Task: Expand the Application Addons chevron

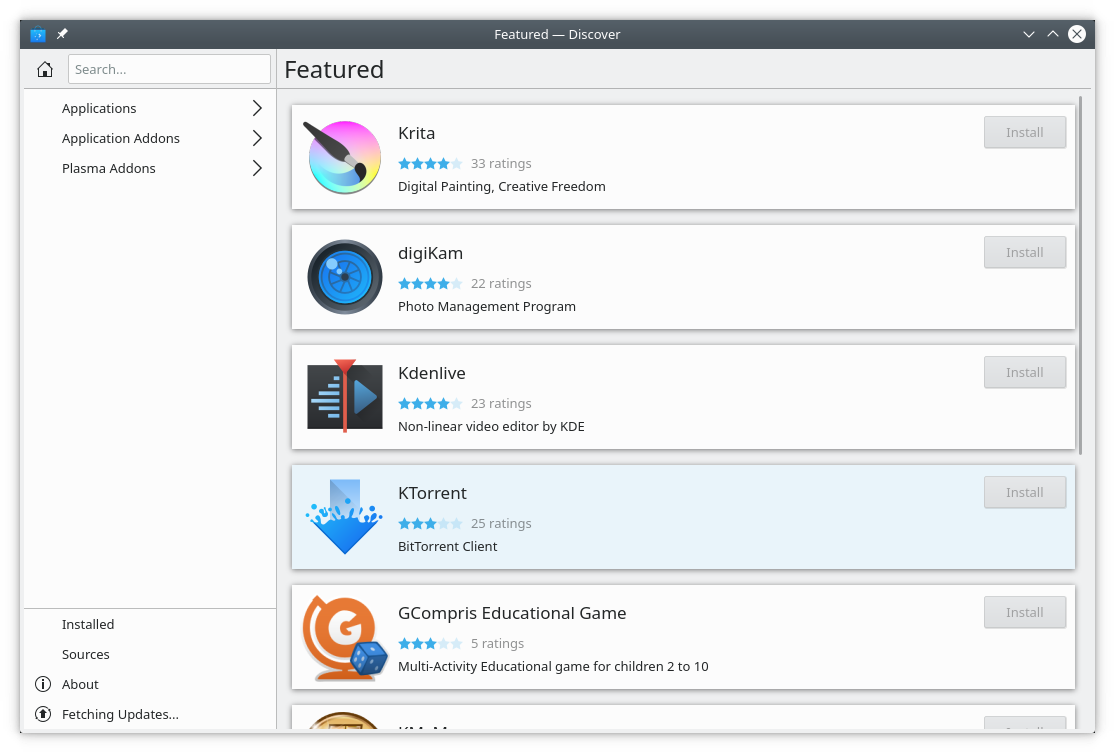Action: point(257,138)
